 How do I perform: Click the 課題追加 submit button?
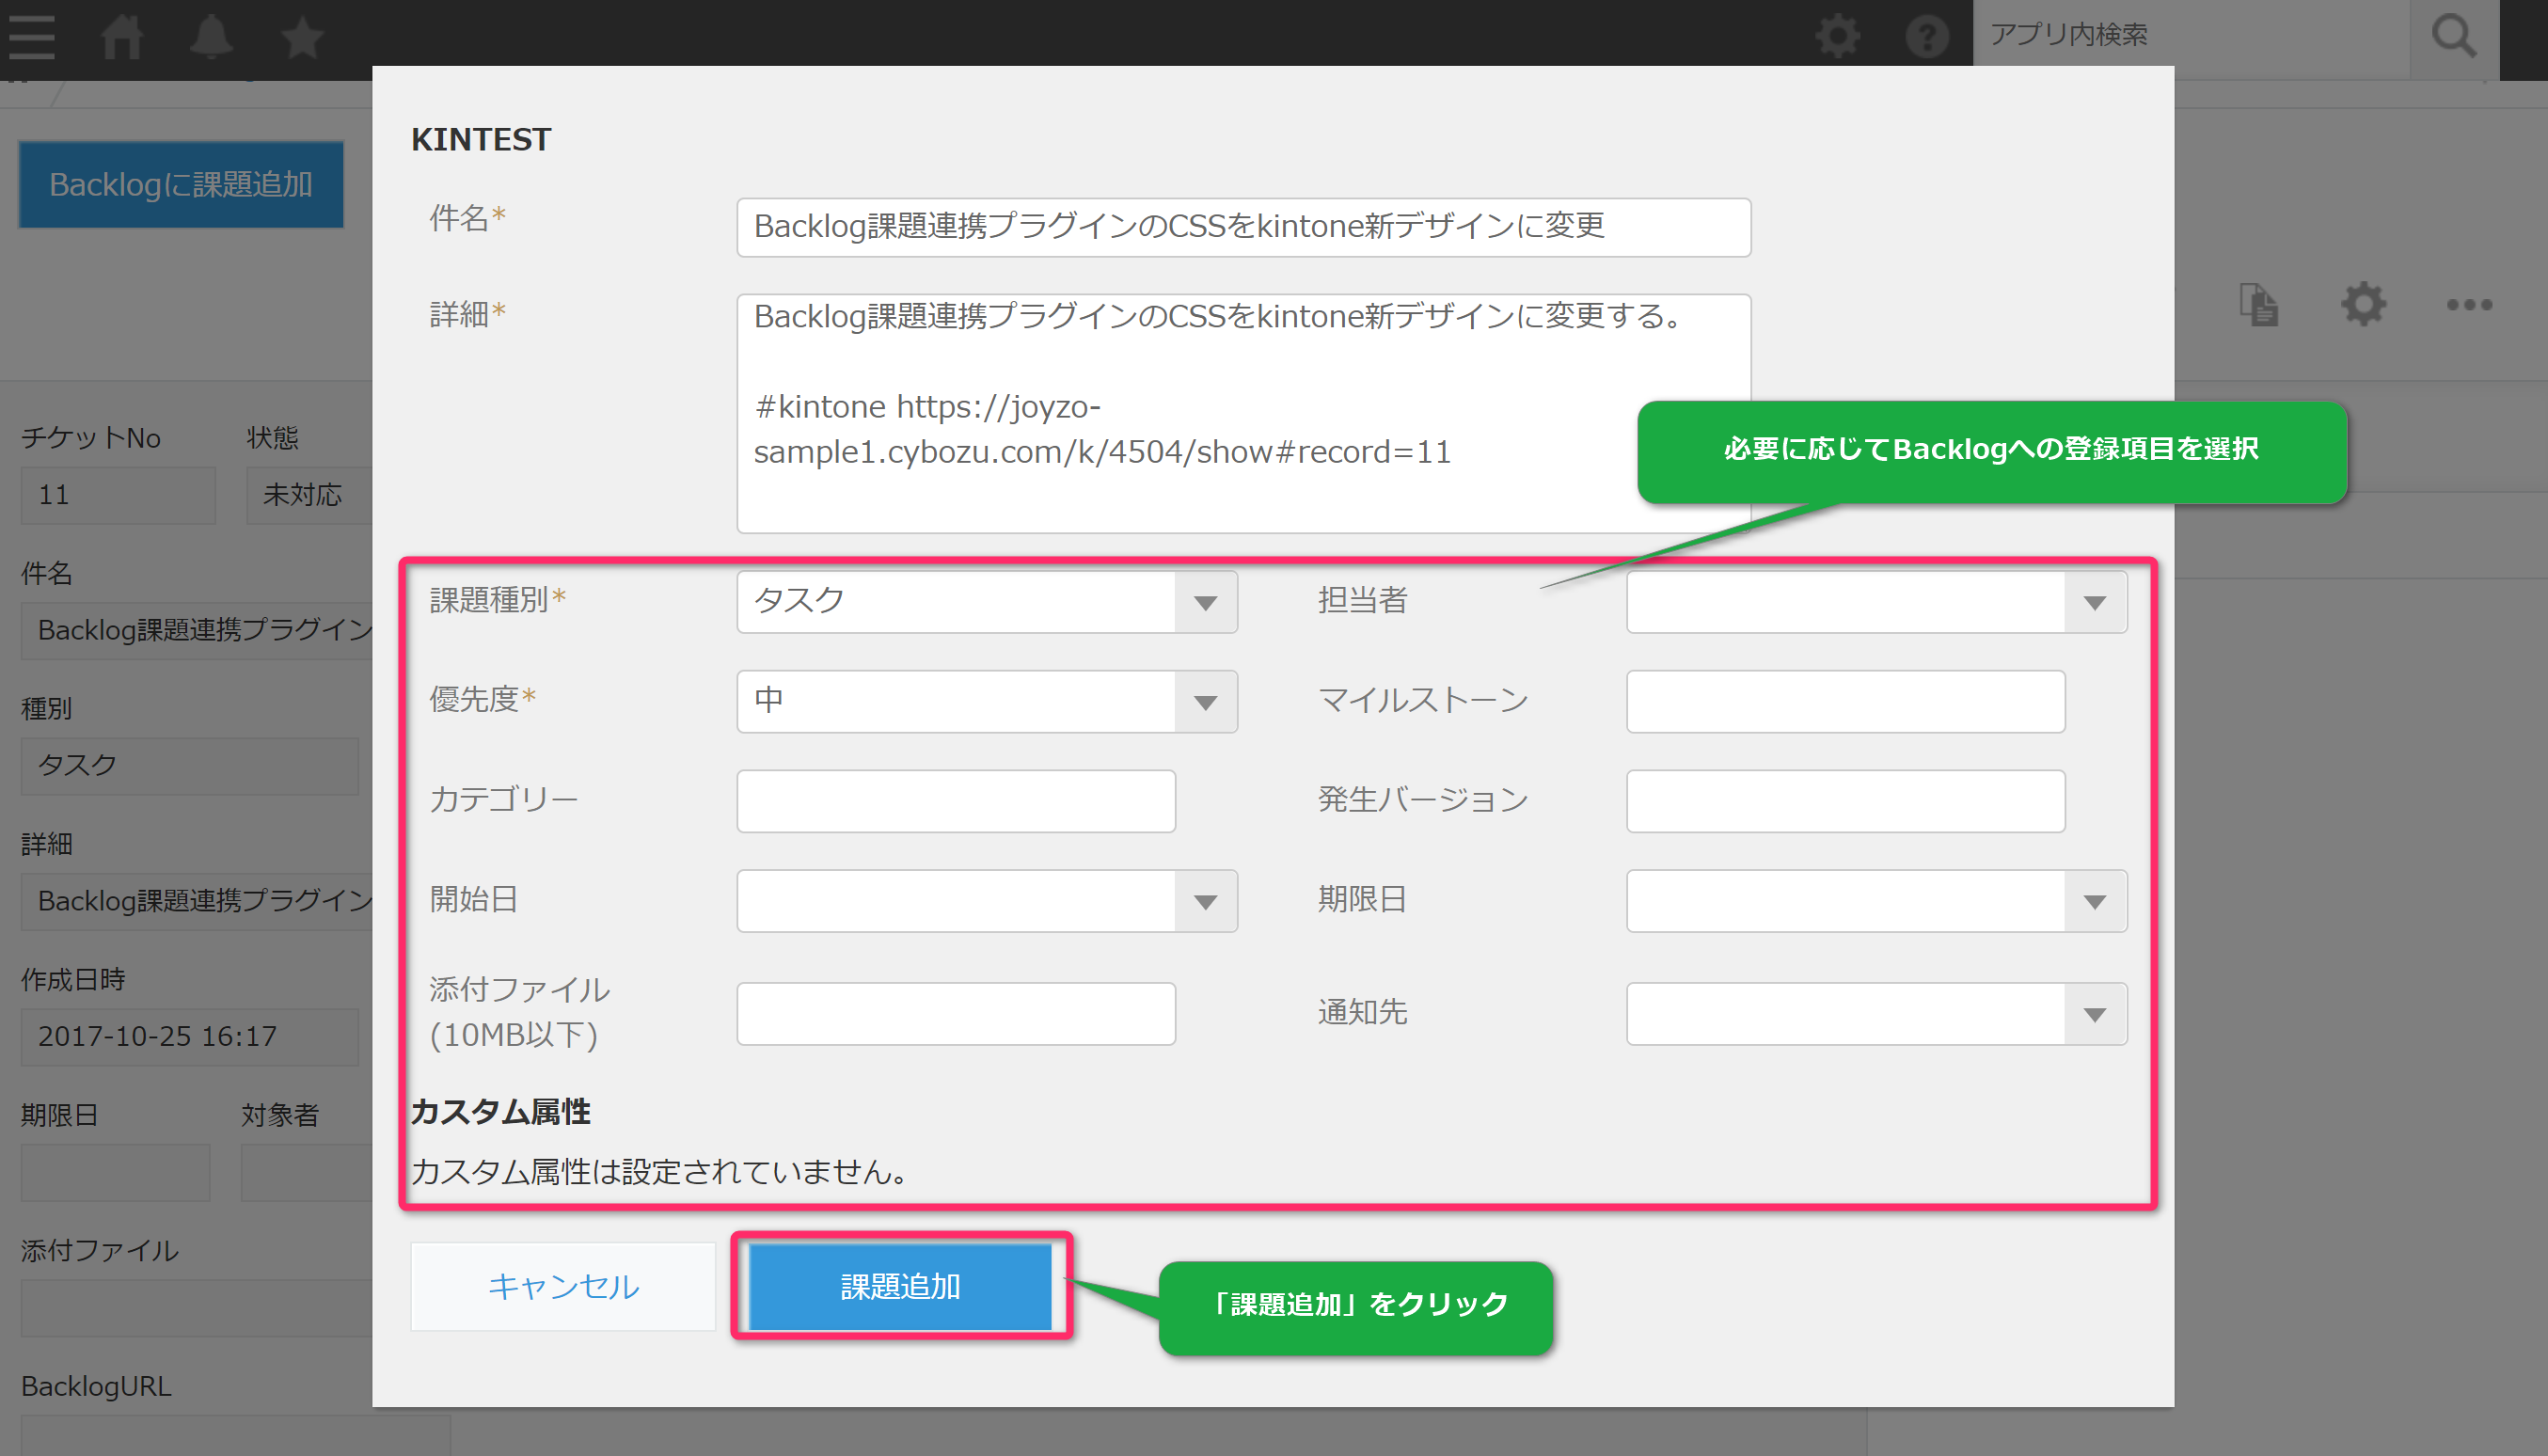point(900,1286)
